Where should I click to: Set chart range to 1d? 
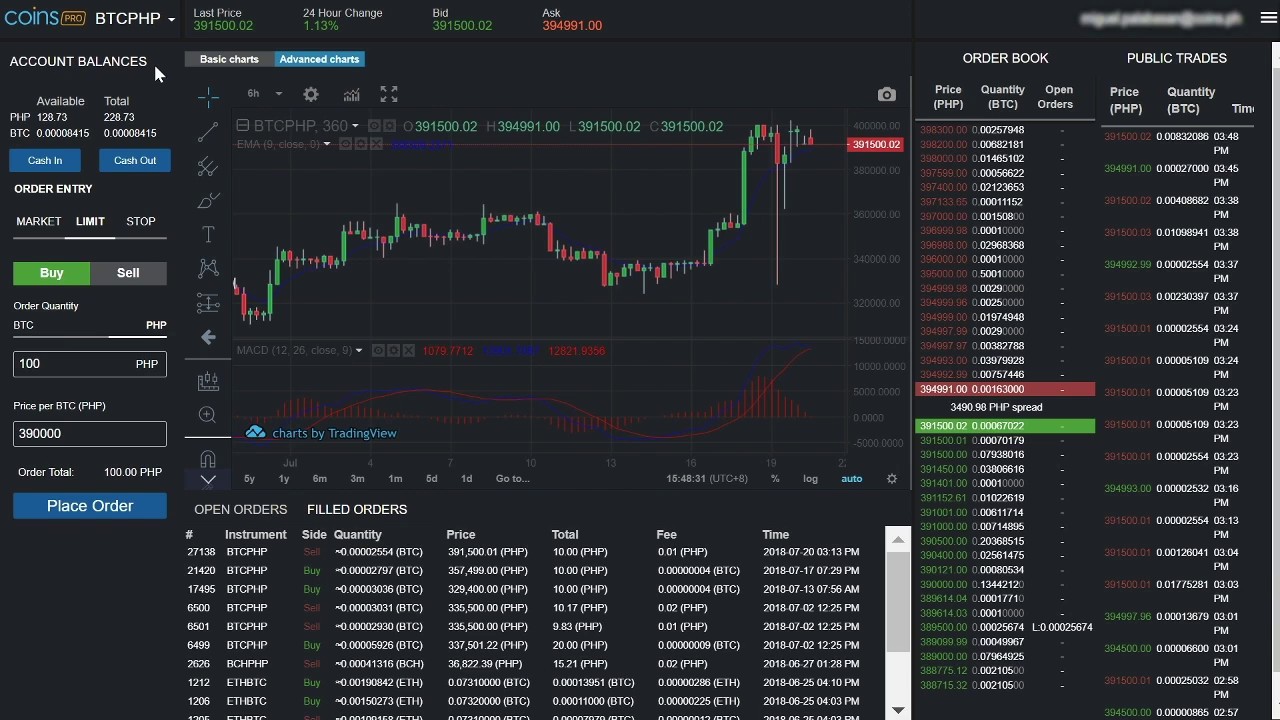(466, 479)
